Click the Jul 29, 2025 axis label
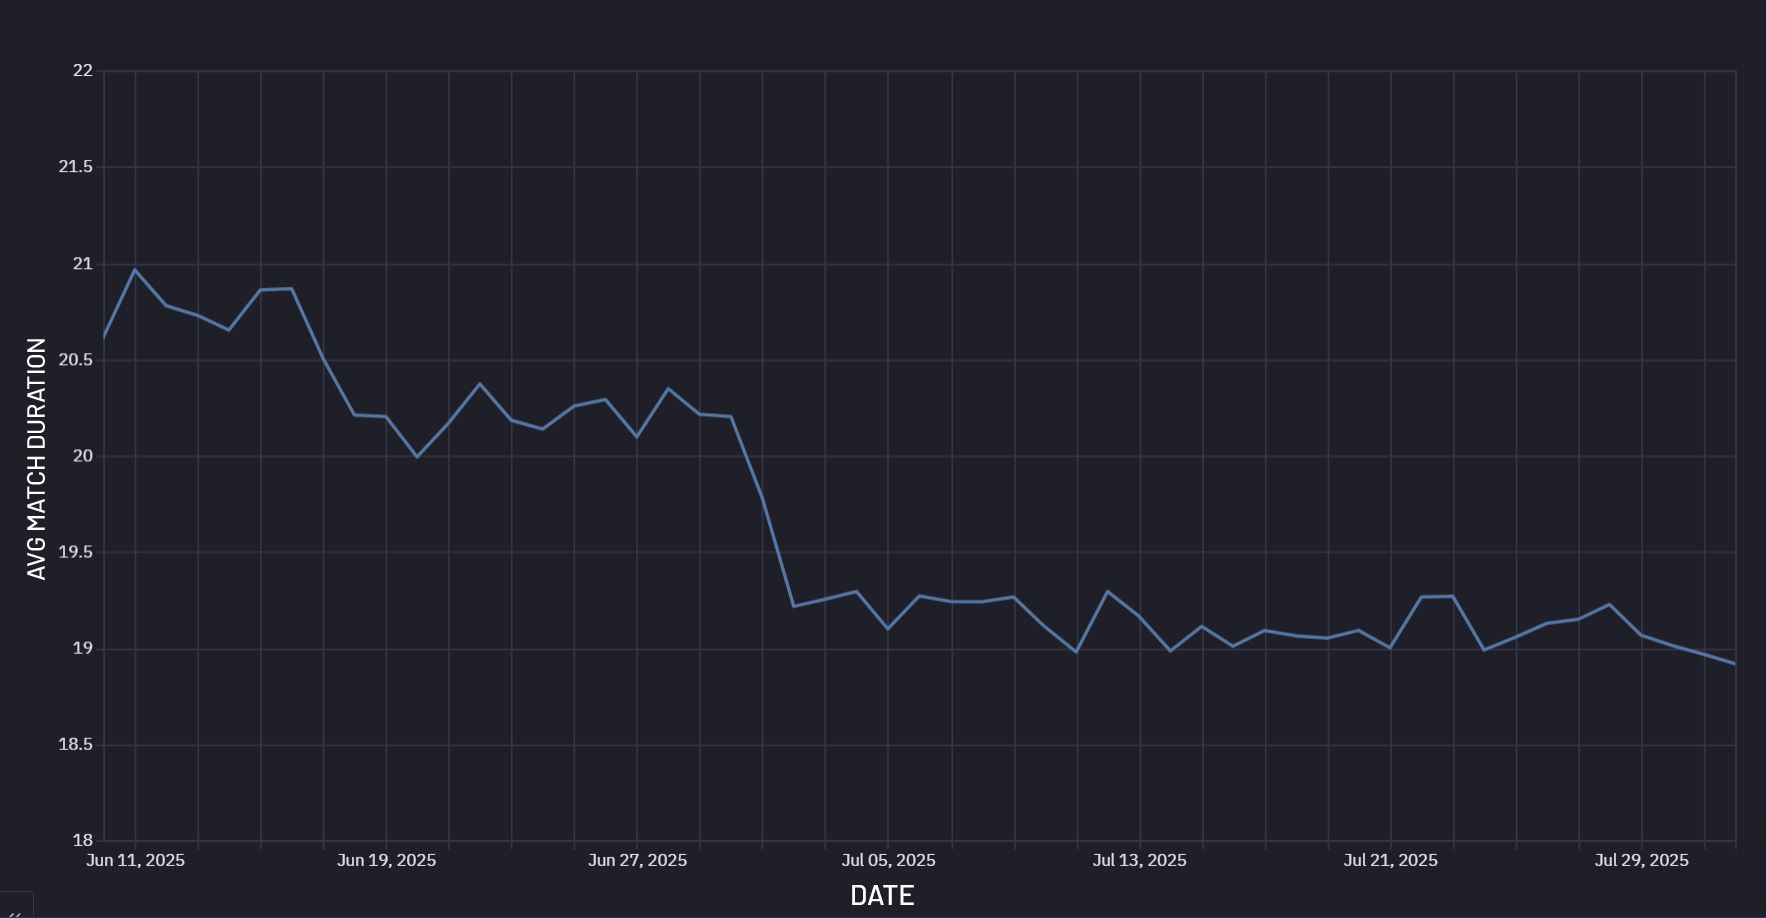Screen dimensions: 1766x918 click(x=1641, y=860)
